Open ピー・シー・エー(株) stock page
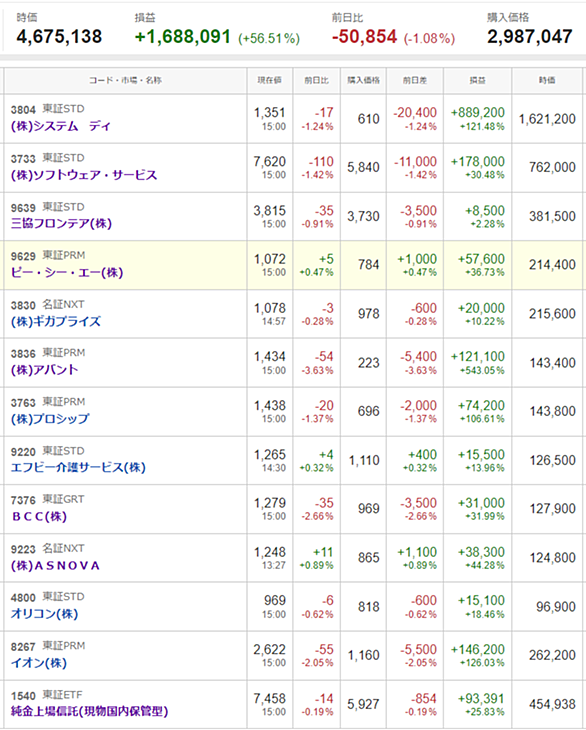The width and height of the screenshot is (586, 730). (x=67, y=272)
